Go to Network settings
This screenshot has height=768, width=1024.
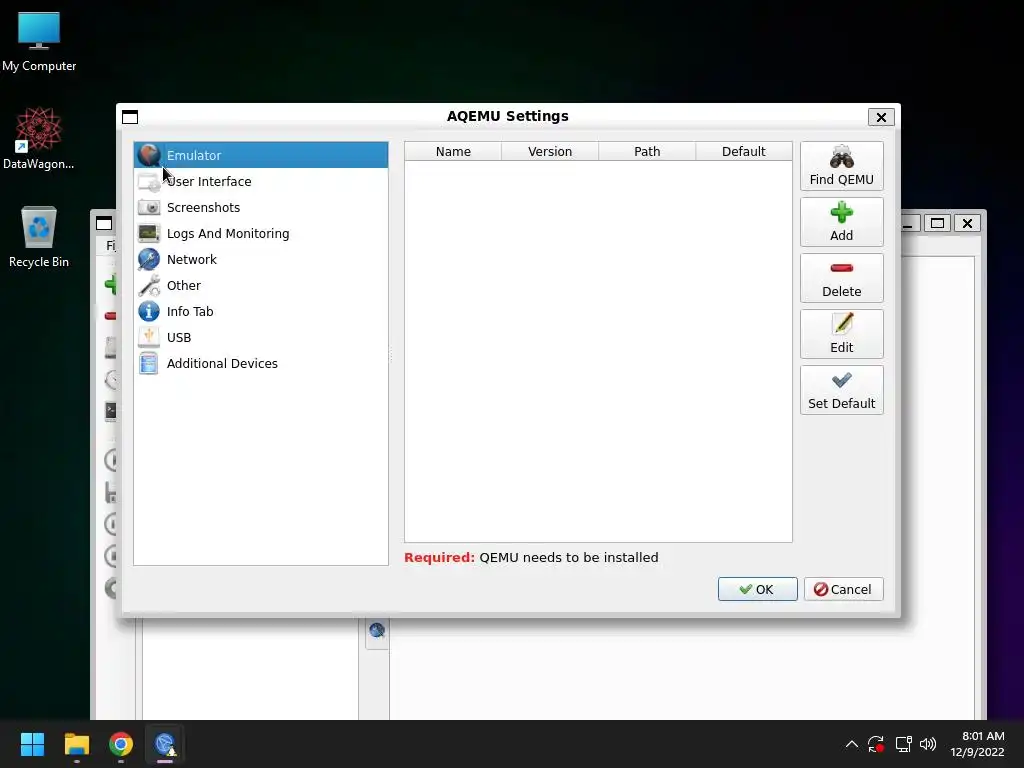click(x=261, y=260)
